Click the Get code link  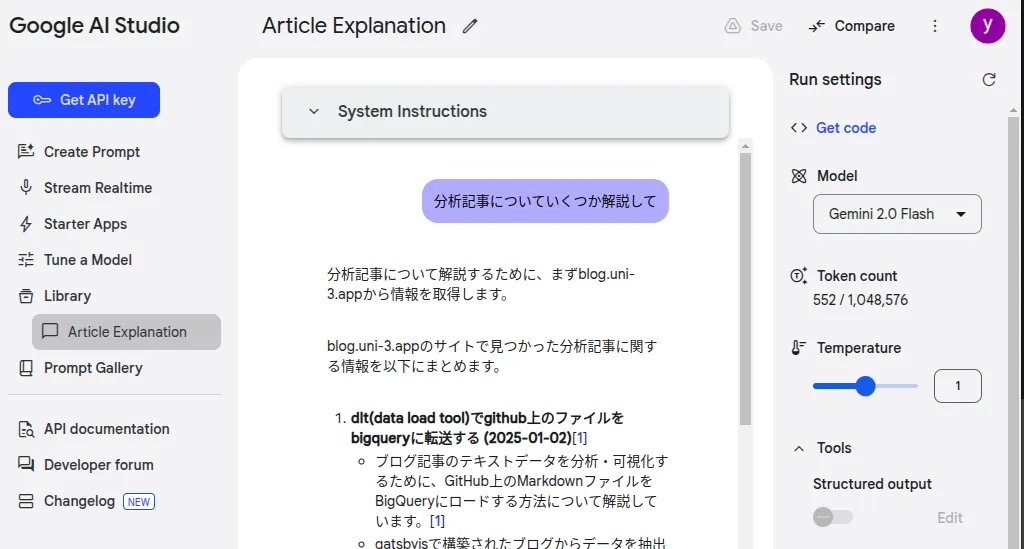(846, 128)
